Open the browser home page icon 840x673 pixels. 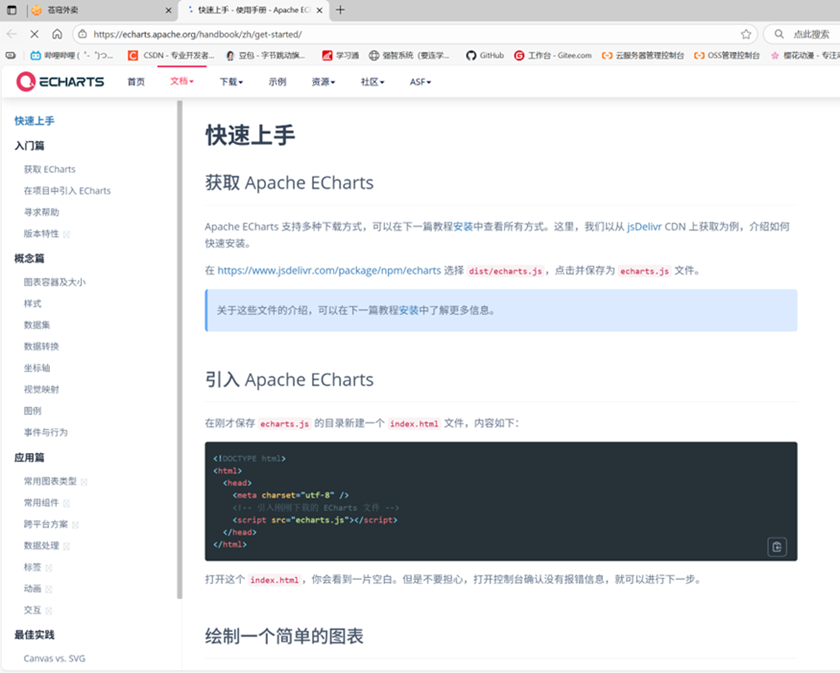[57, 34]
